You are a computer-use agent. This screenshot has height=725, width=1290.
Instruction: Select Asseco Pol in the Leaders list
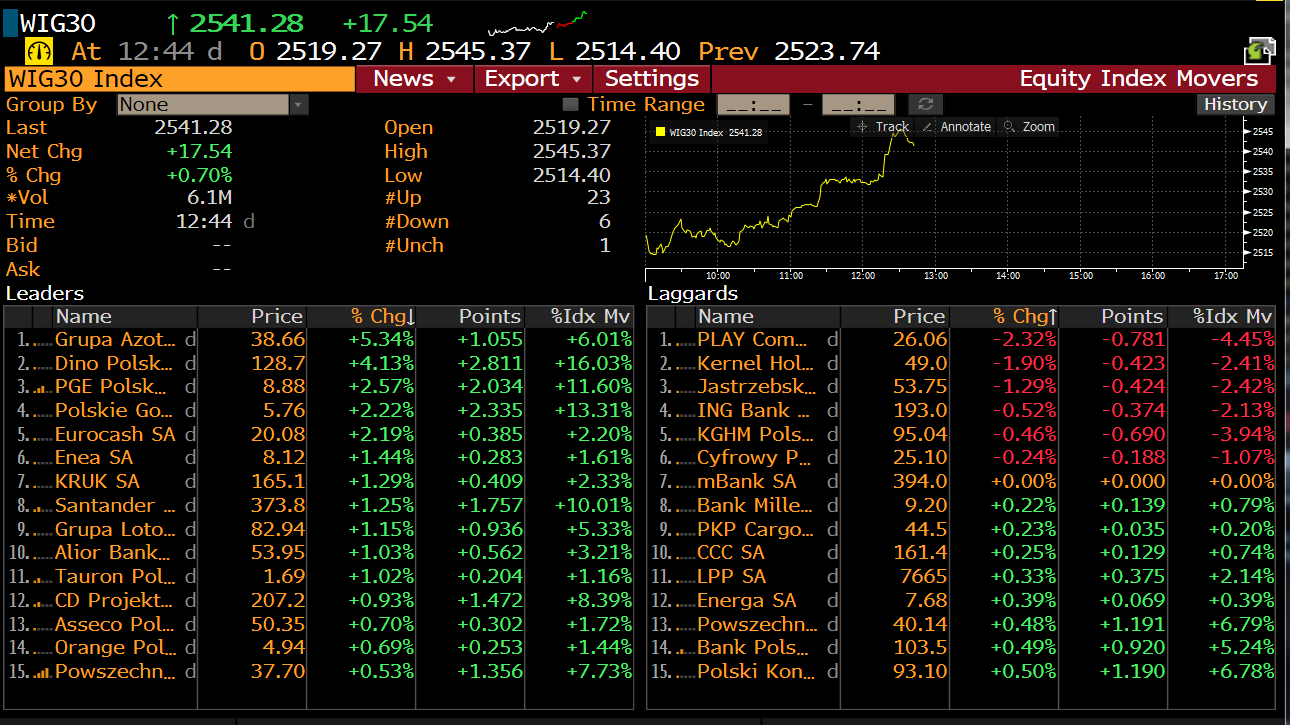115,625
